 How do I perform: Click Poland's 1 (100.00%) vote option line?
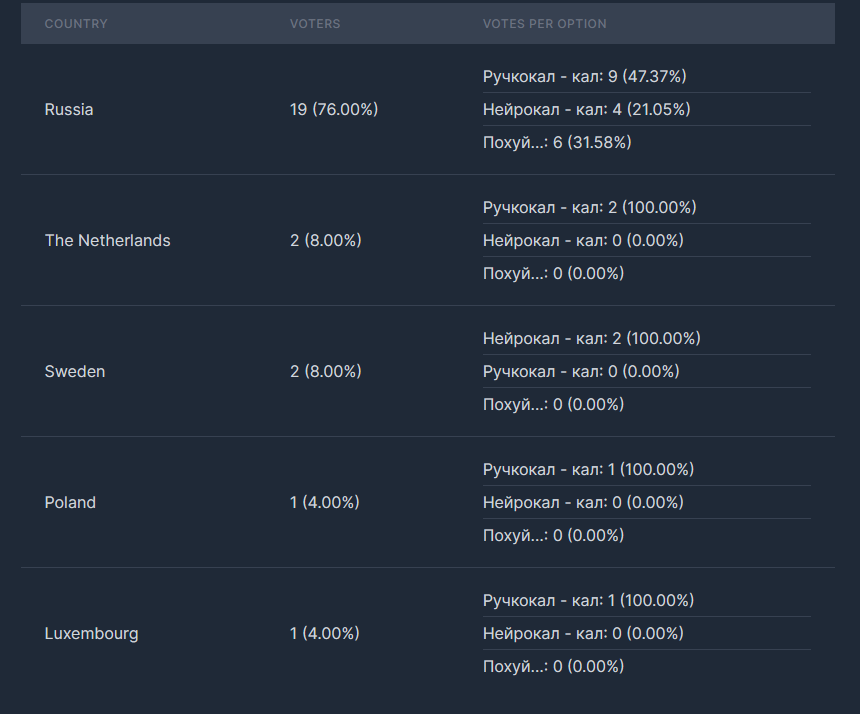pyautogui.click(x=588, y=470)
